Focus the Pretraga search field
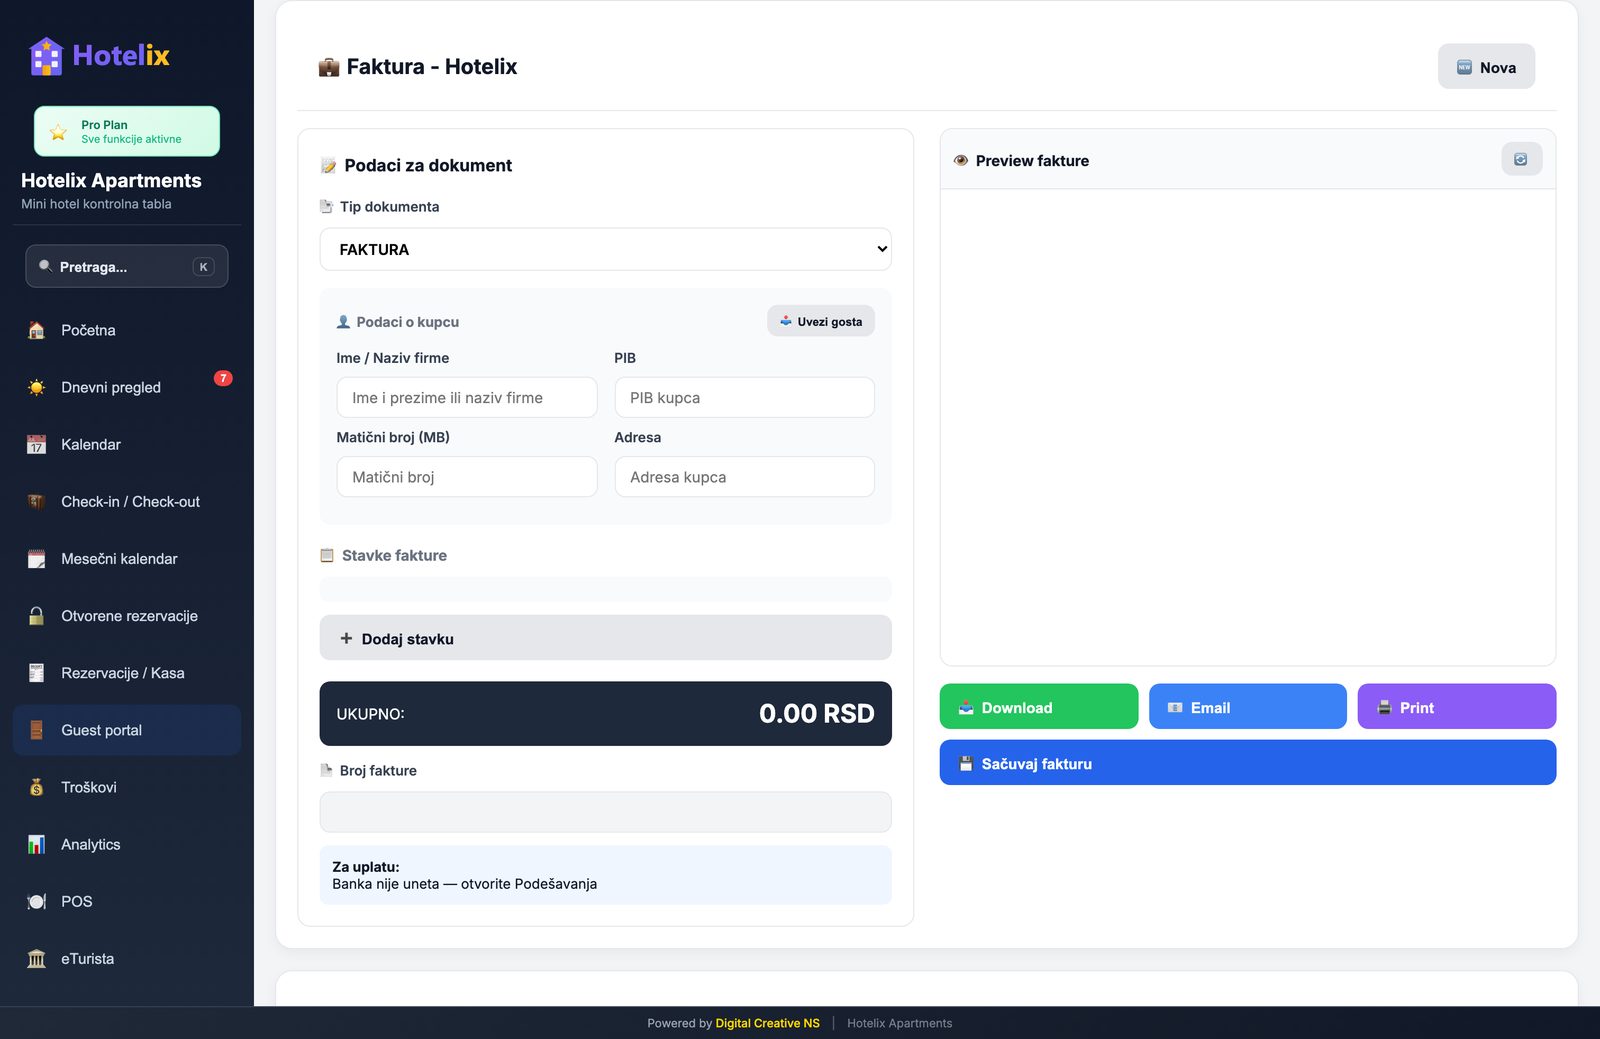 pos(127,266)
